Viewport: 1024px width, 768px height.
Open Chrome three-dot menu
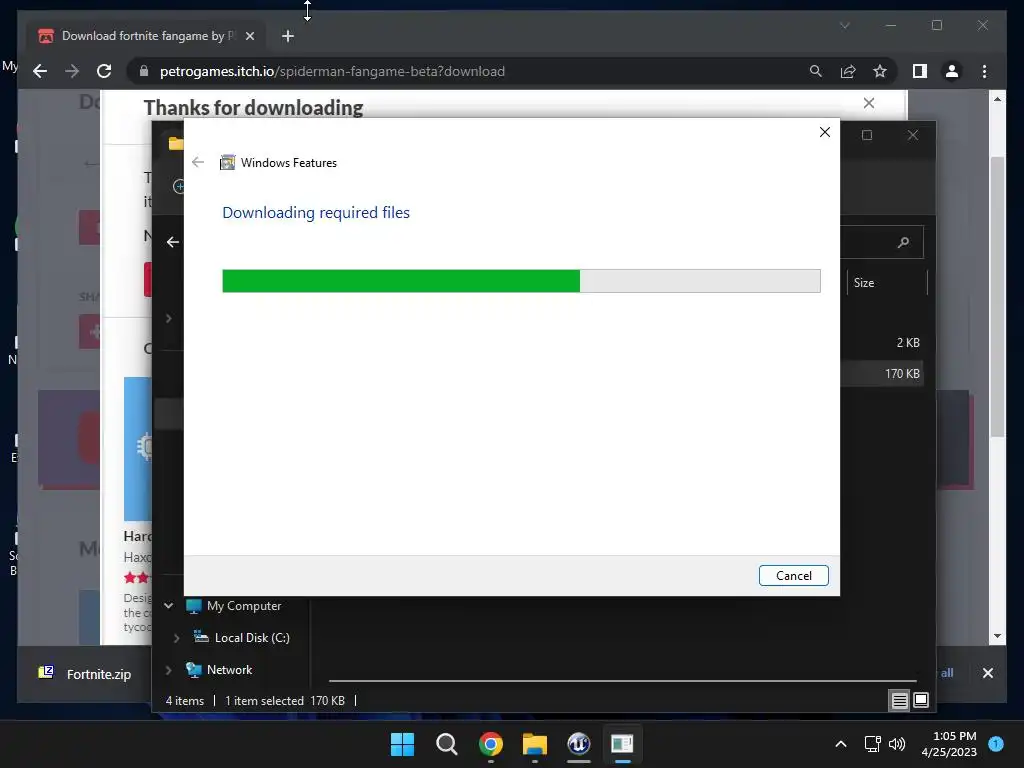[x=984, y=71]
